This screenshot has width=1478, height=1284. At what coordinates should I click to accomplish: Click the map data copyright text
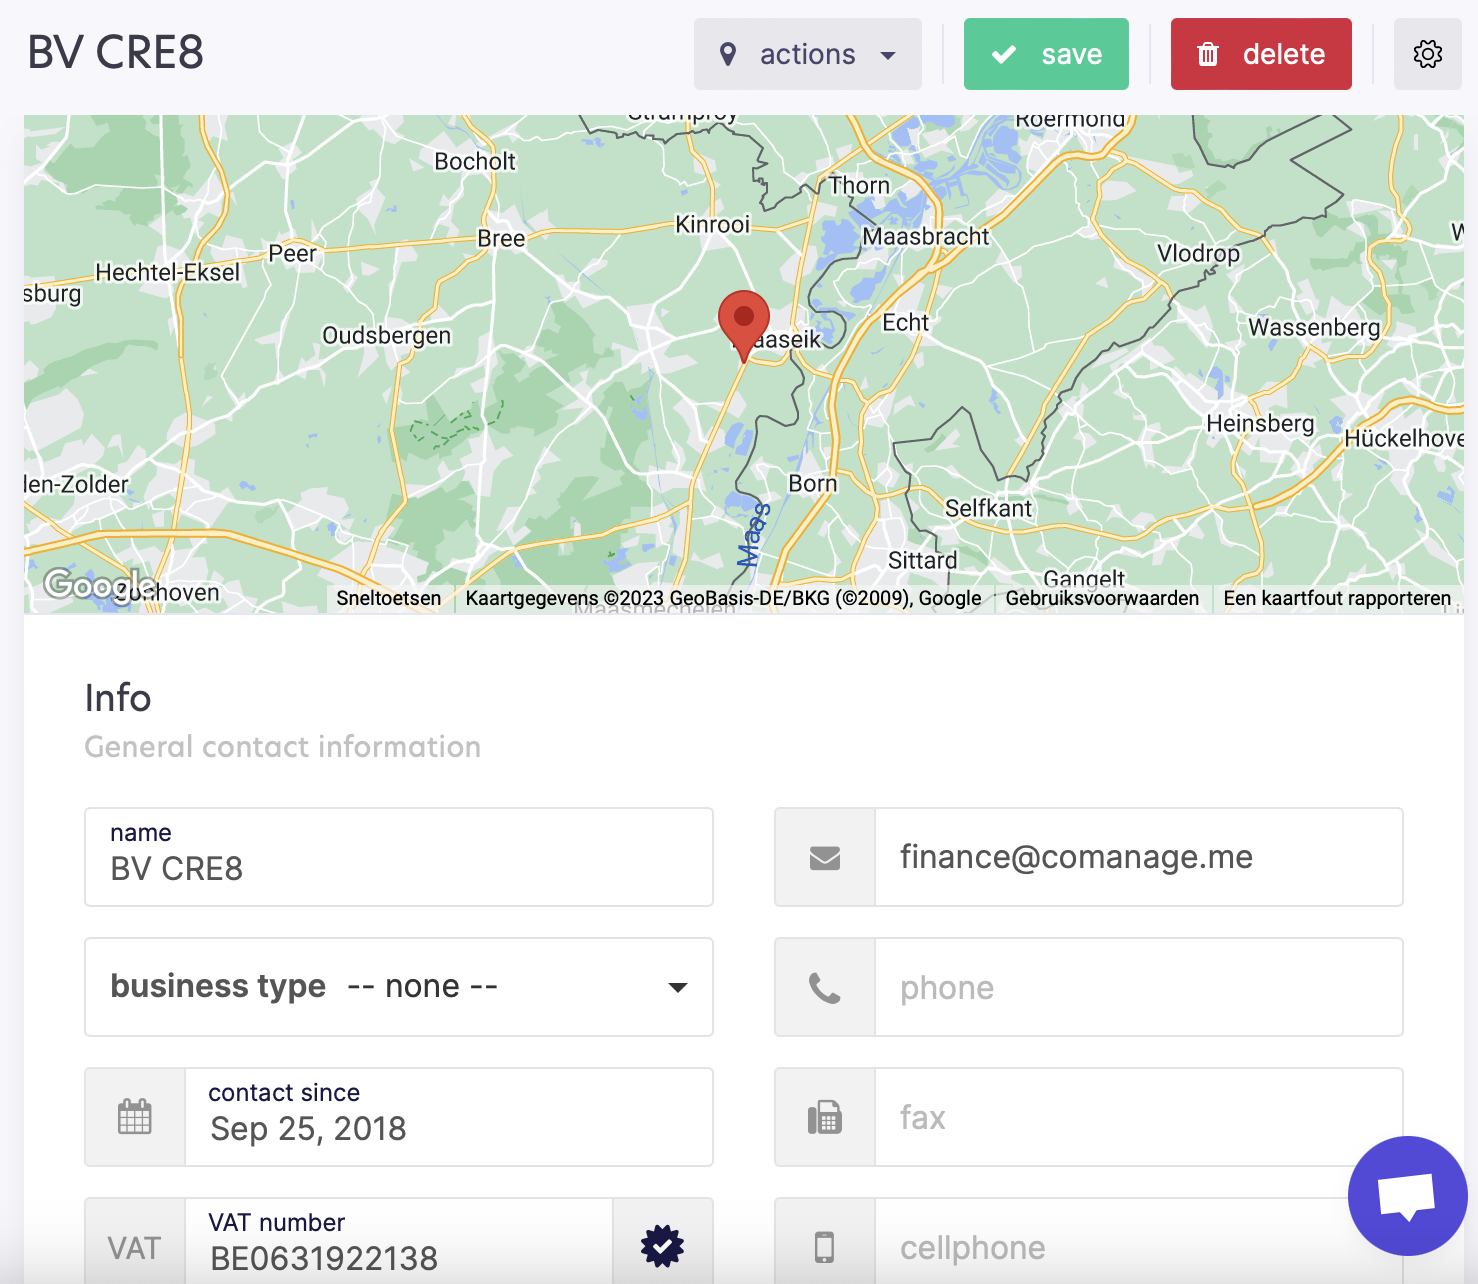[723, 598]
